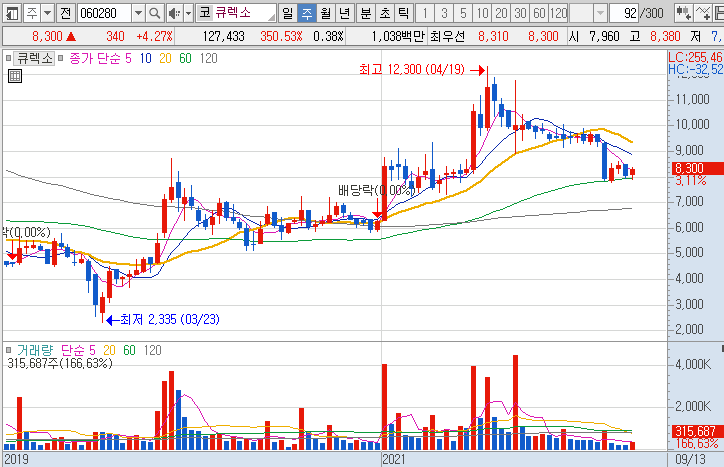Toggle the square before 종가 단순 legend
This screenshot has width=724, height=467.
(60, 58)
